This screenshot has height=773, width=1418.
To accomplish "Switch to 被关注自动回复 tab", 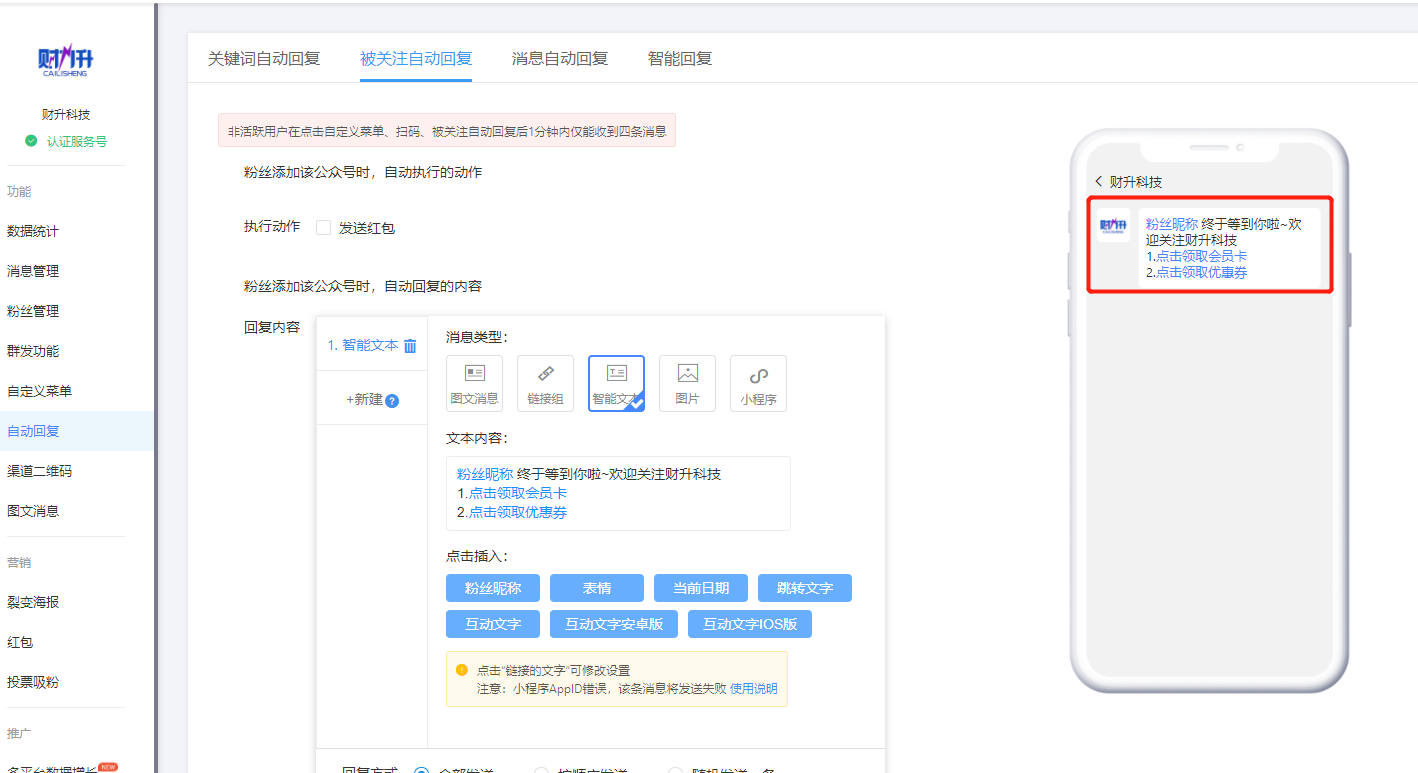I will pyautogui.click(x=416, y=58).
